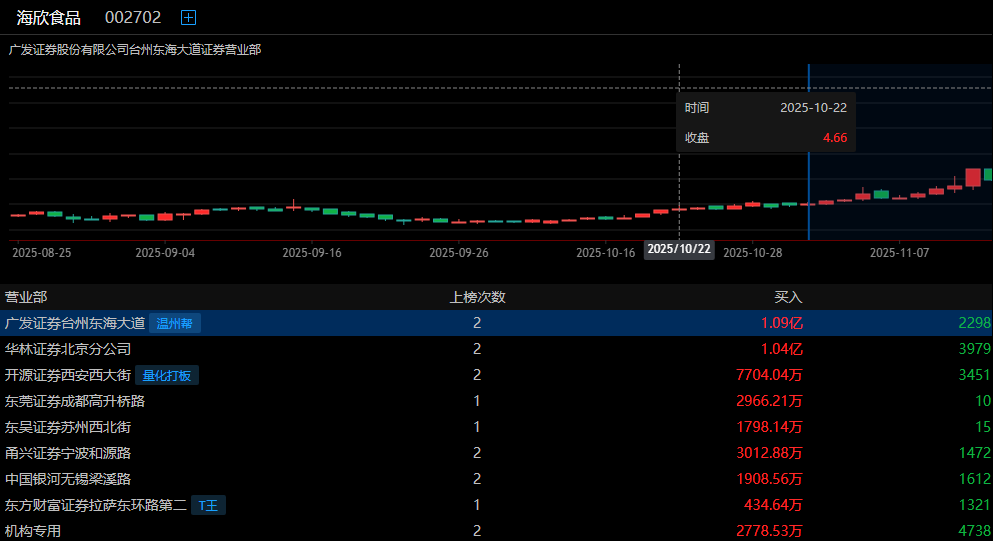Select the 中国银河无锡梁溪路 row
The height and width of the screenshot is (541, 993).
[496, 479]
